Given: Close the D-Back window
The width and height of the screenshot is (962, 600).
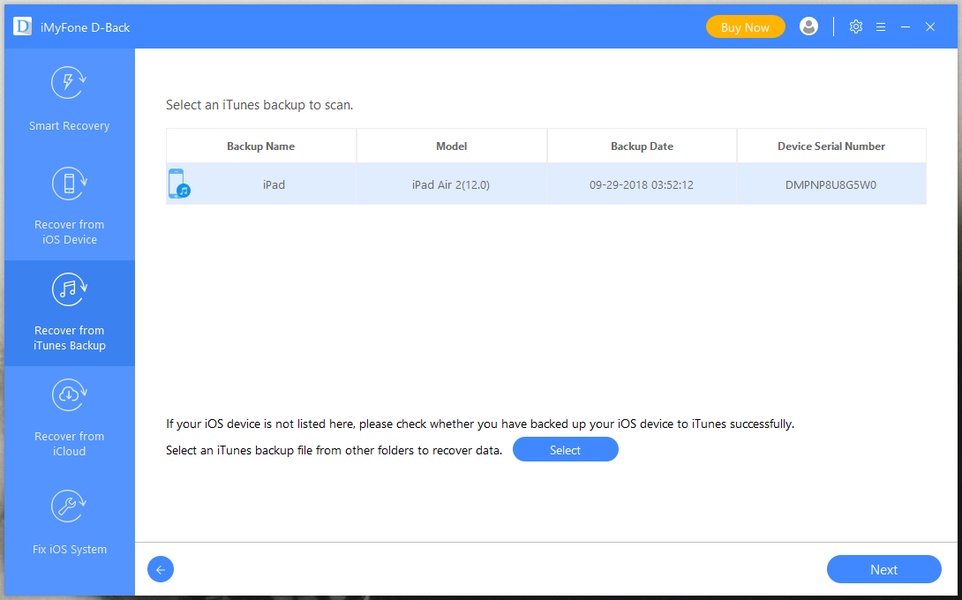Looking at the screenshot, I should coord(930,27).
